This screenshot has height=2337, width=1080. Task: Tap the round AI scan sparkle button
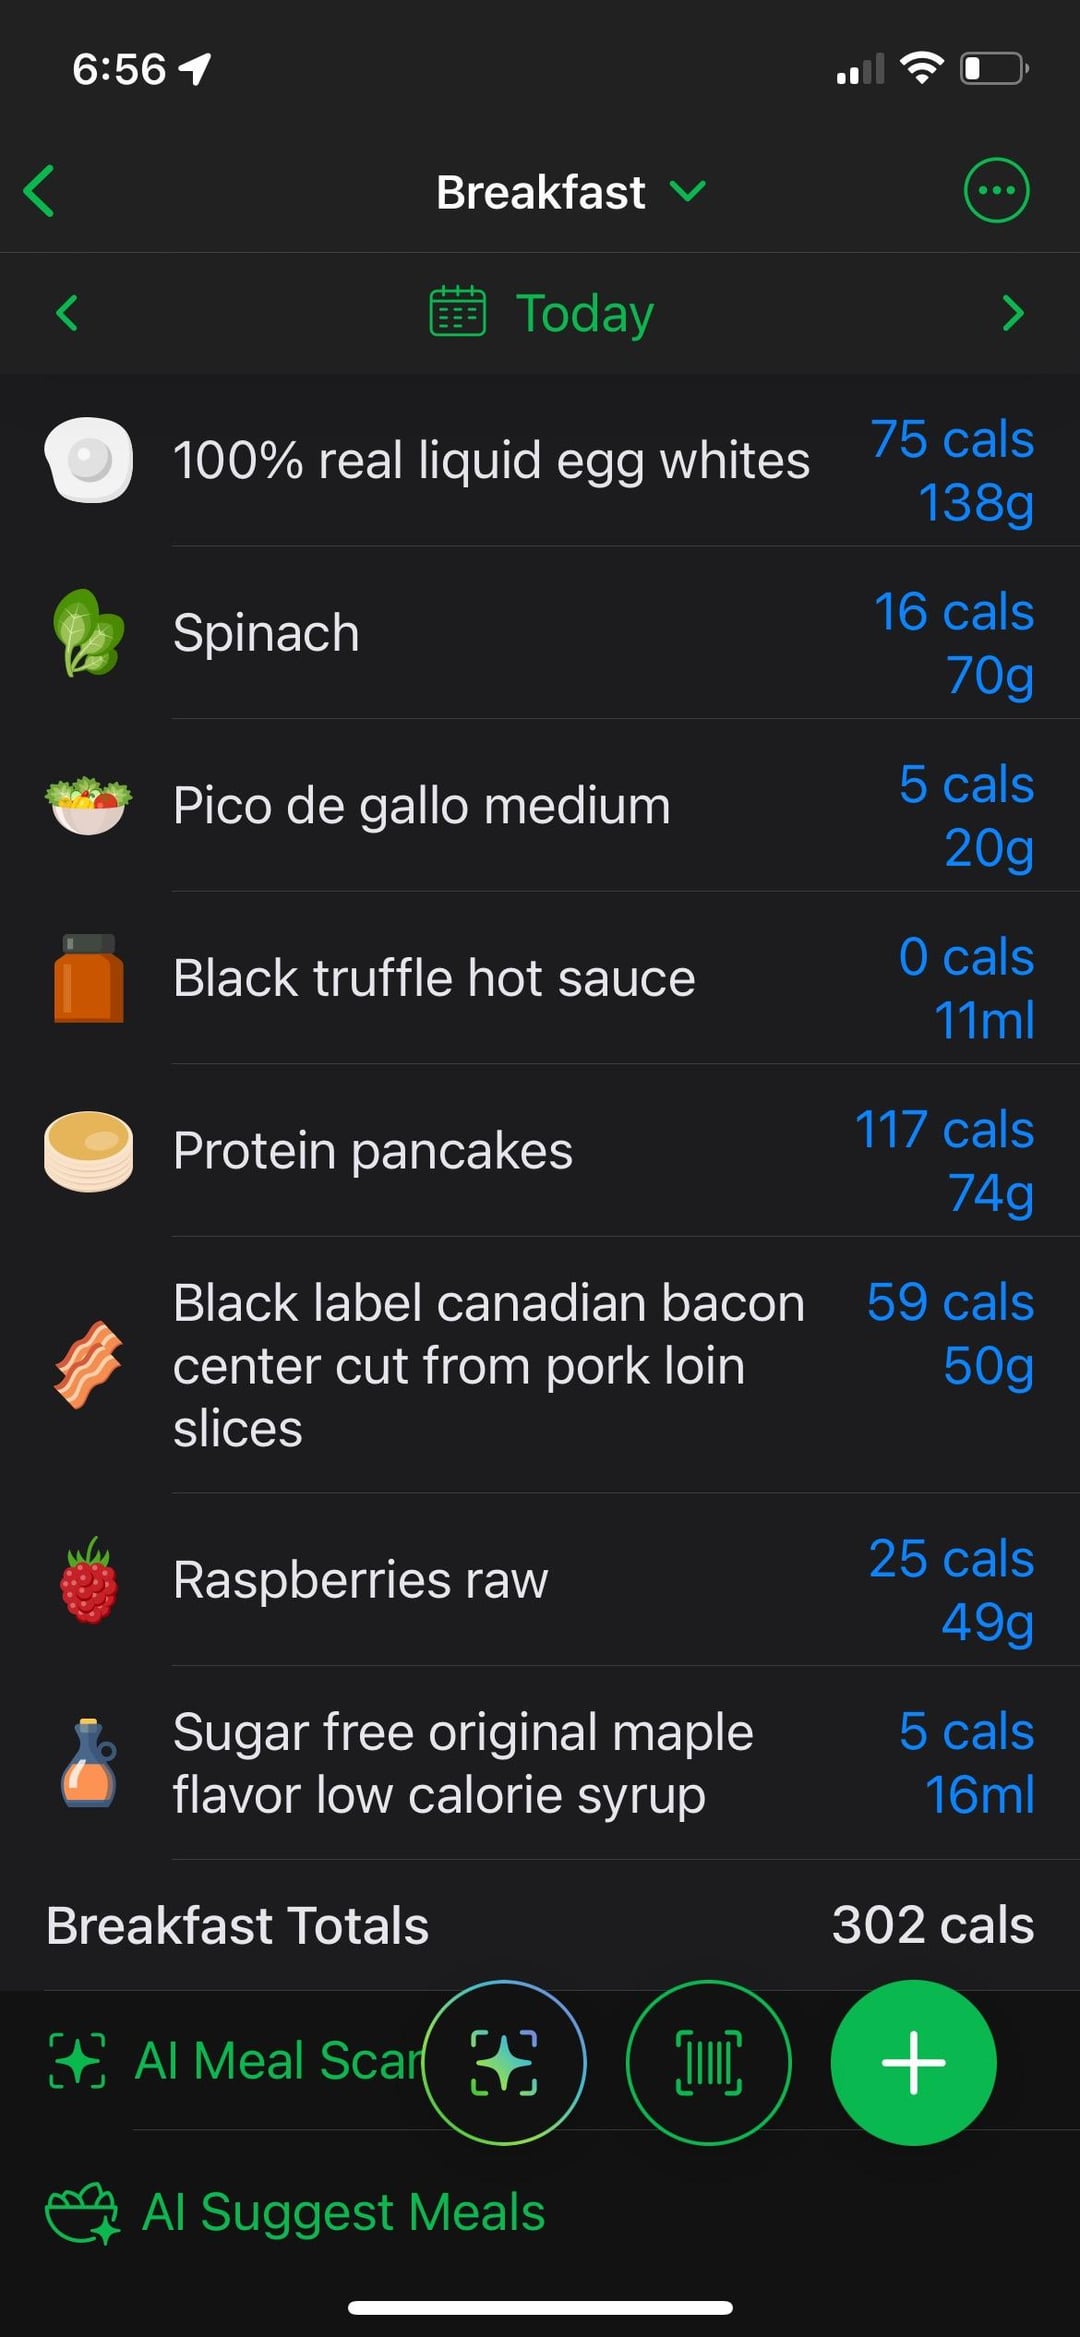504,2062
